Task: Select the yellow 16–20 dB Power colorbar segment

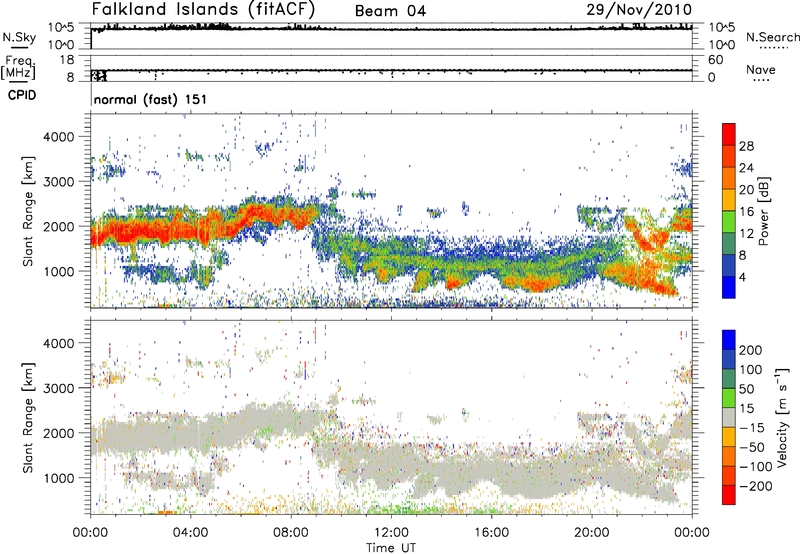Action: pyautogui.click(x=729, y=200)
